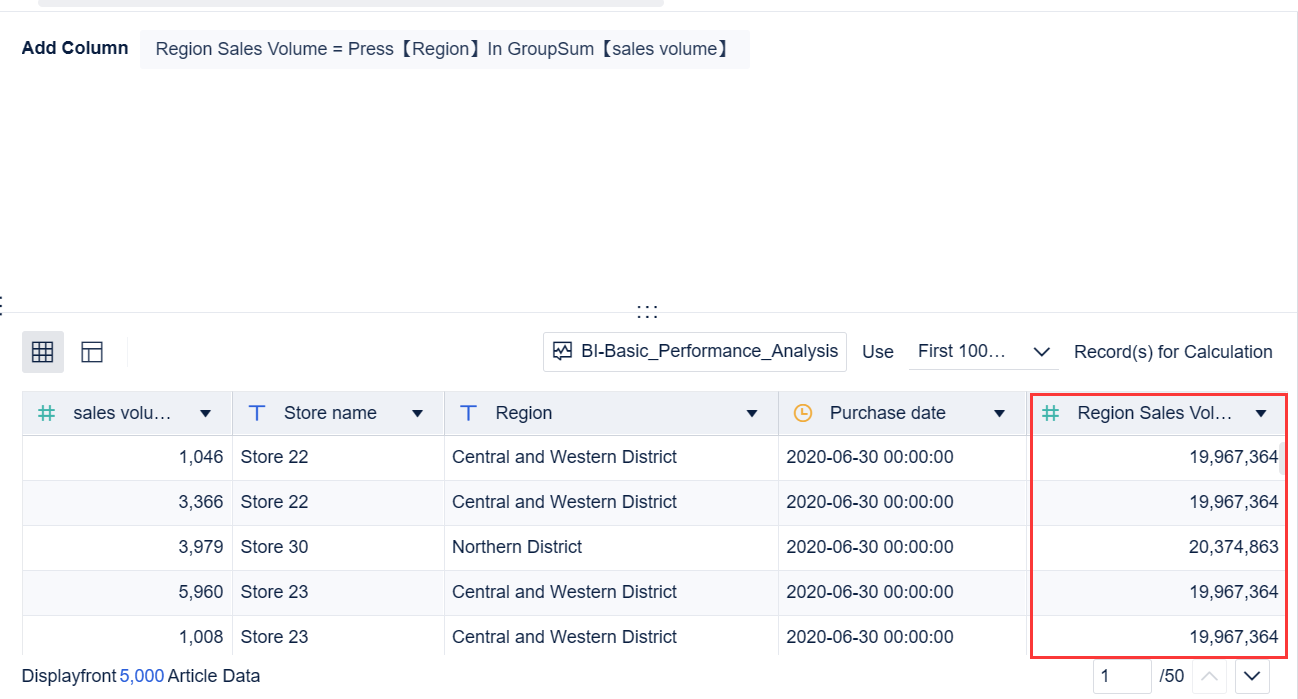The image size is (1298, 699).
Task: Open the First 100 records calculation dropdown
Action: click(x=983, y=351)
